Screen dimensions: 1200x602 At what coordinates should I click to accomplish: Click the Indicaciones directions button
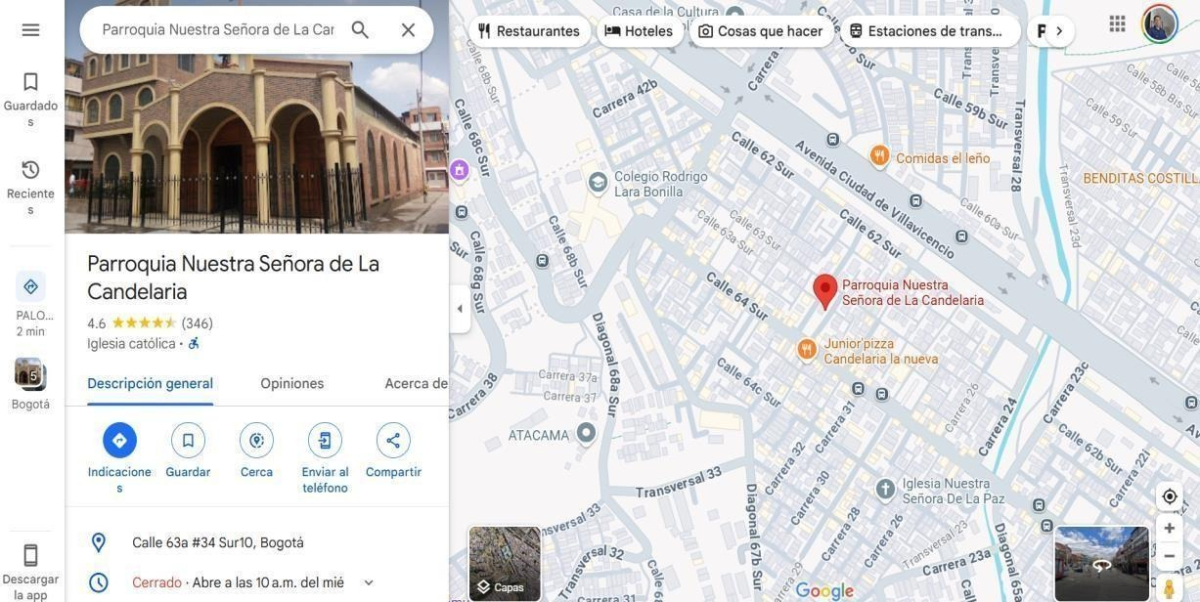119,440
